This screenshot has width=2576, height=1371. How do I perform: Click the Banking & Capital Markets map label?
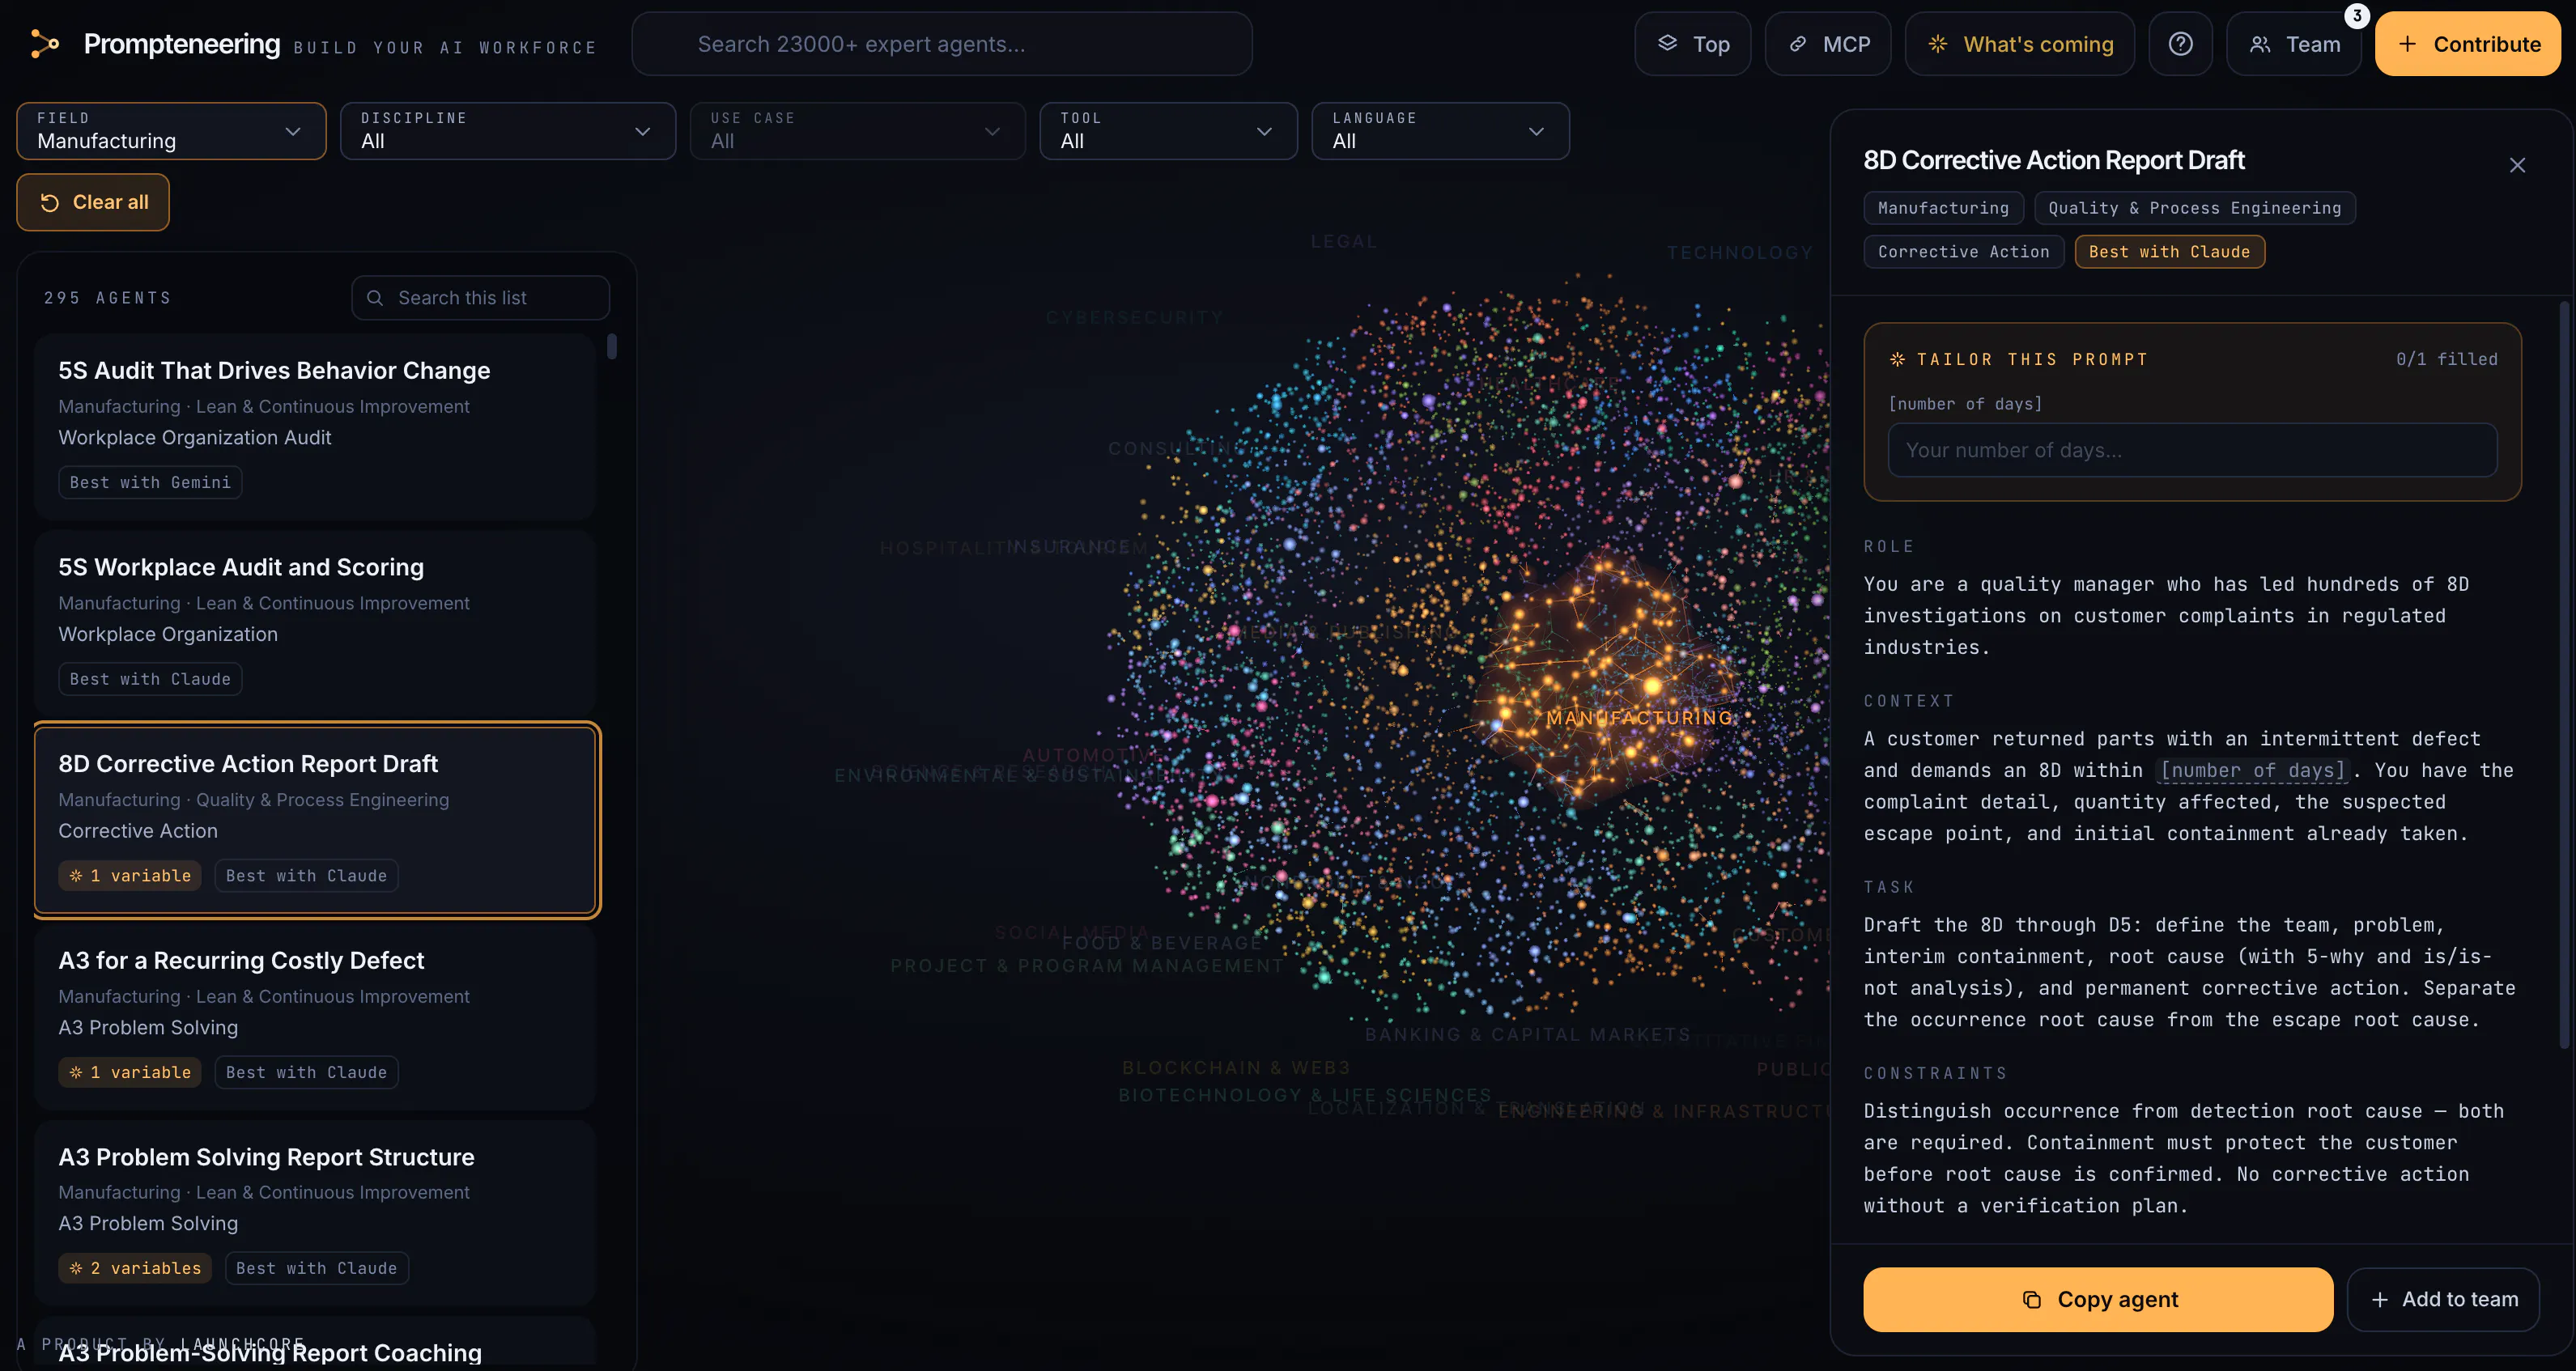1527,1035
